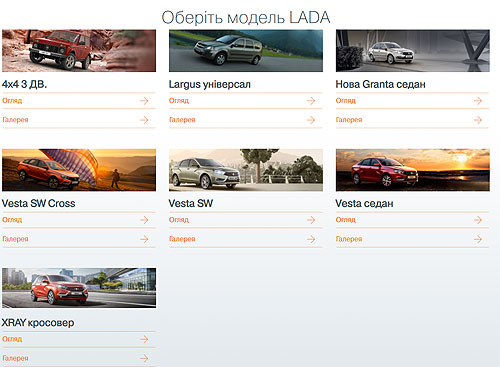This screenshot has height=367, width=500.
Task: Click the arrow beside XRAY кросовер Галерея
Action: click(x=144, y=358)
